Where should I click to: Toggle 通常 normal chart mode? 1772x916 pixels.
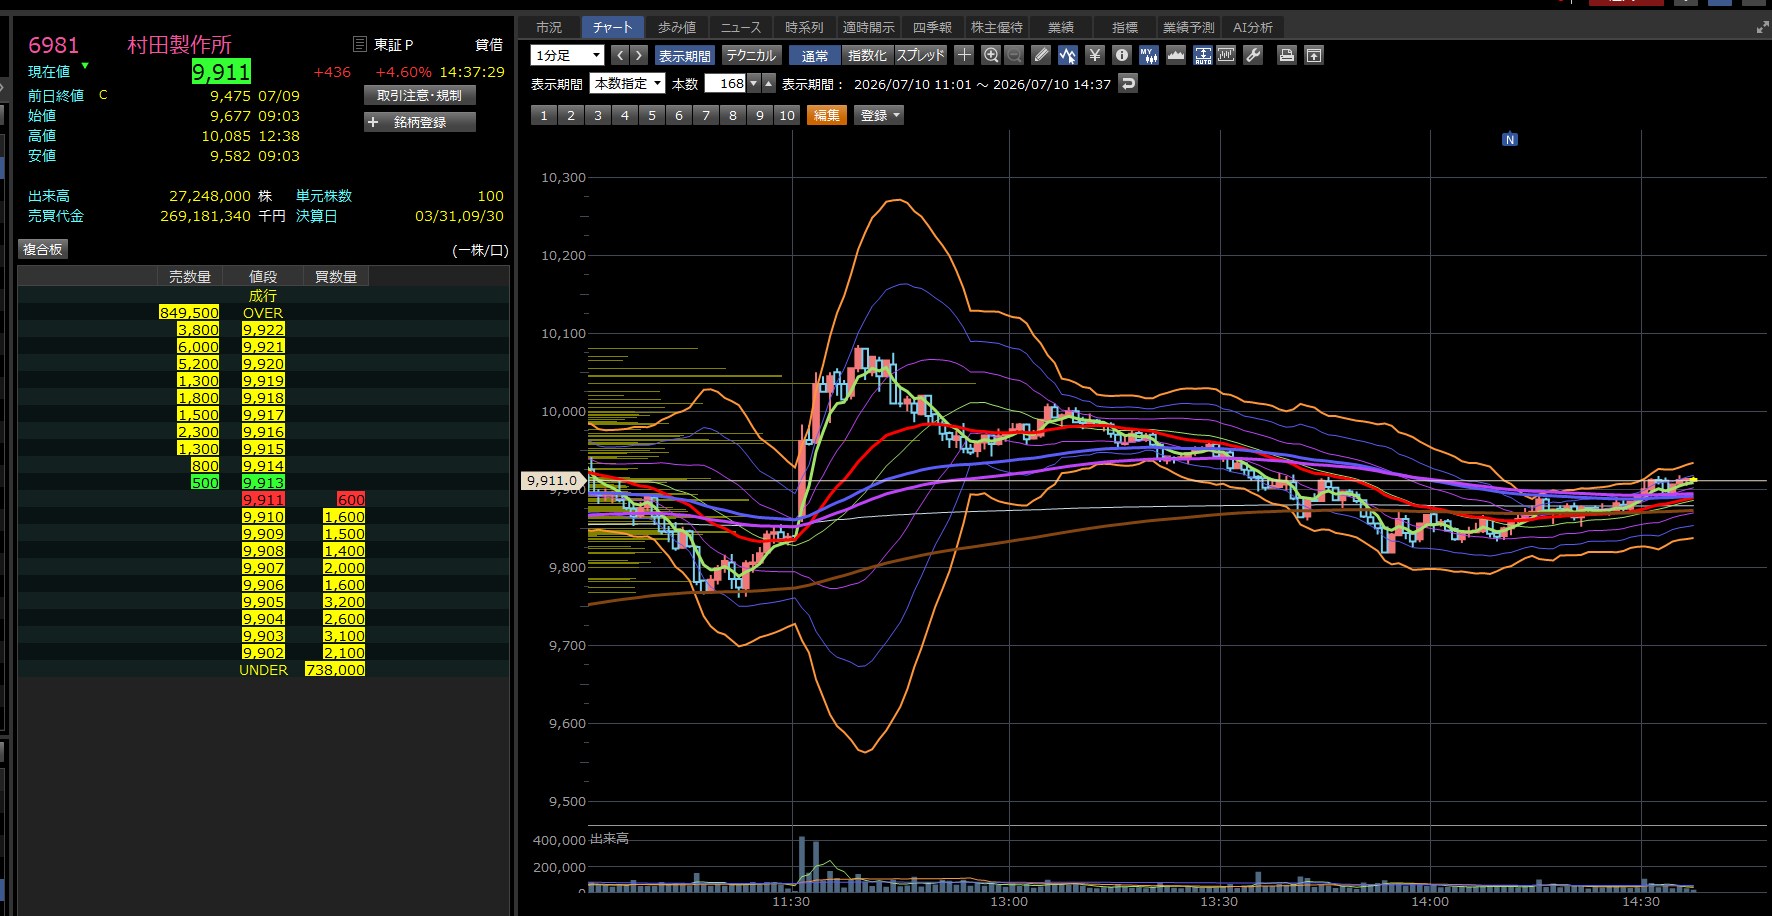pyautogui.click(x=815, y=56)
